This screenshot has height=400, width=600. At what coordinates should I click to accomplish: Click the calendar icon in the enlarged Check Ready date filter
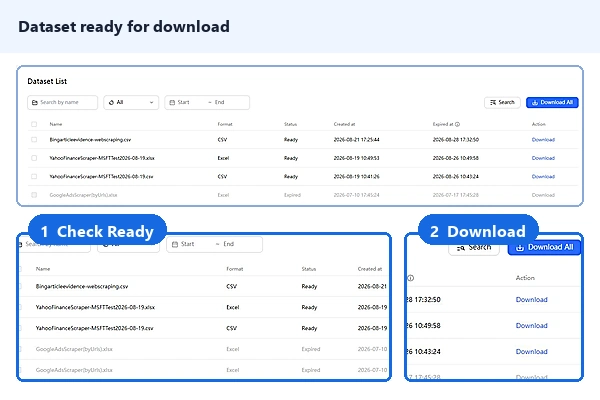coord(175,244)
